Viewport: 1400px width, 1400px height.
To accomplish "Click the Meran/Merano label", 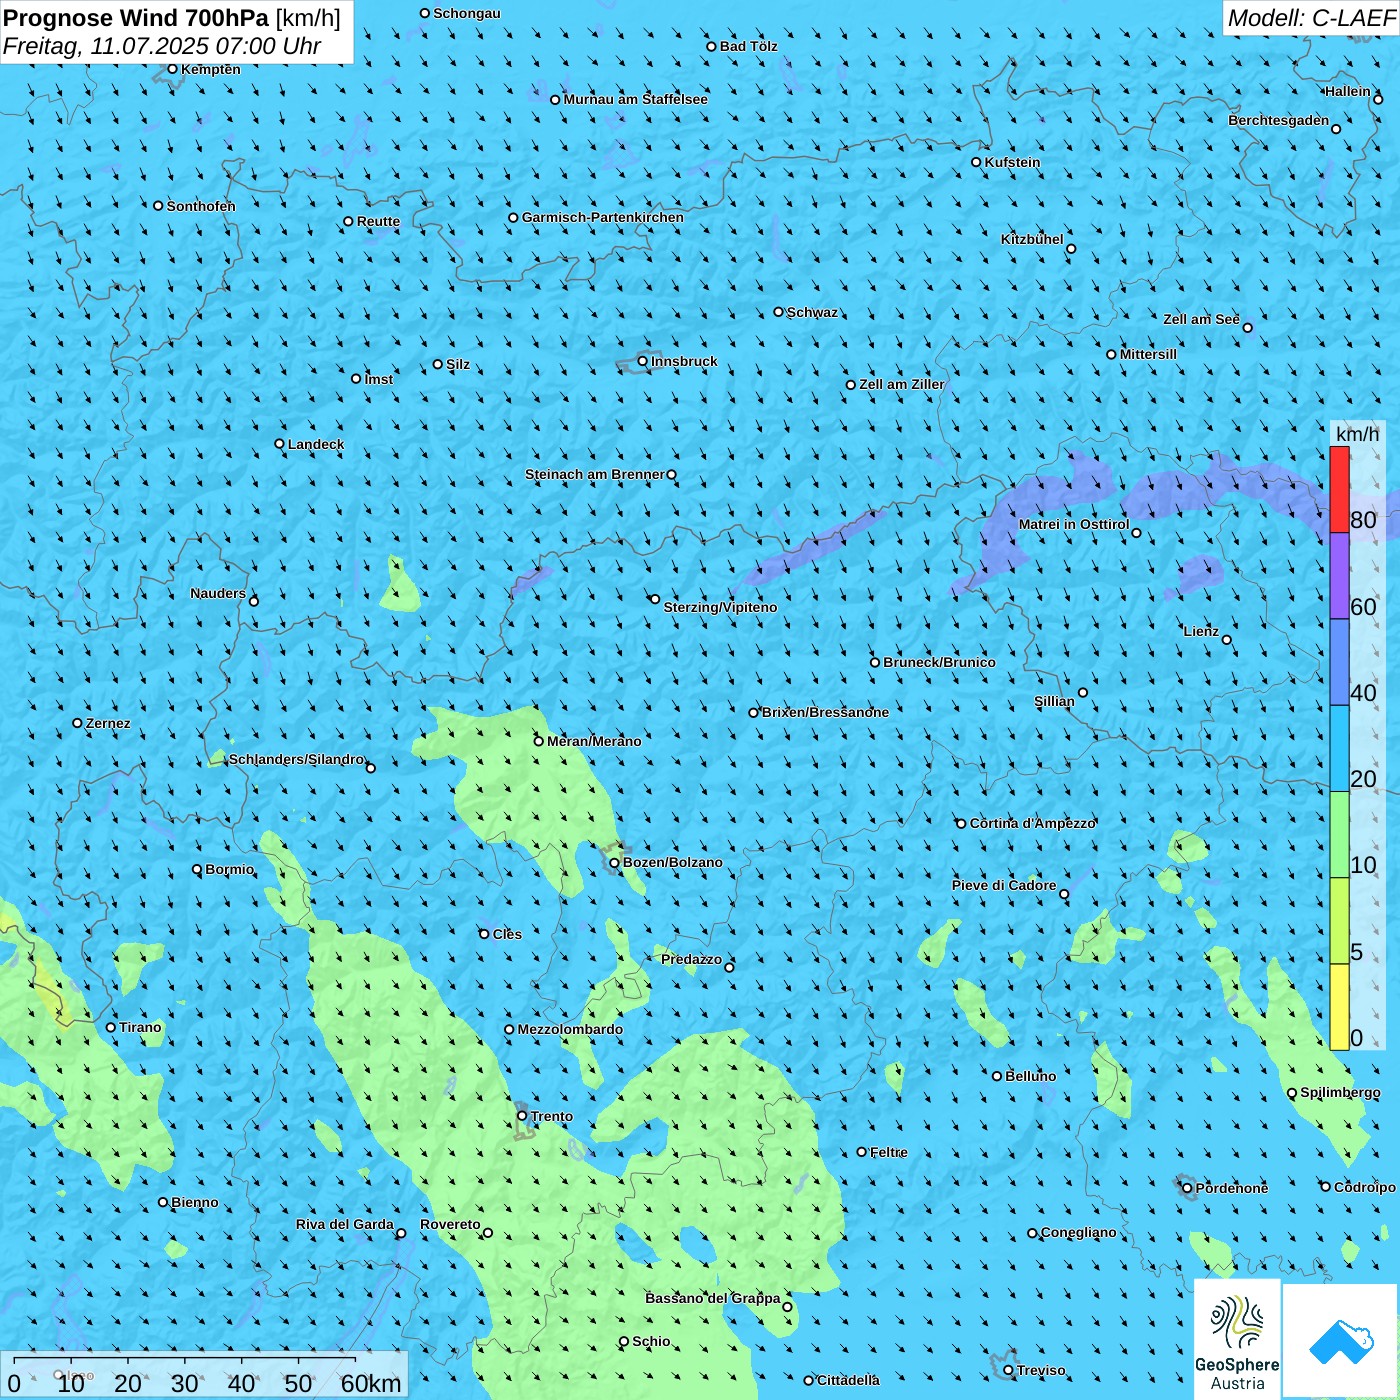I will 594,741.
